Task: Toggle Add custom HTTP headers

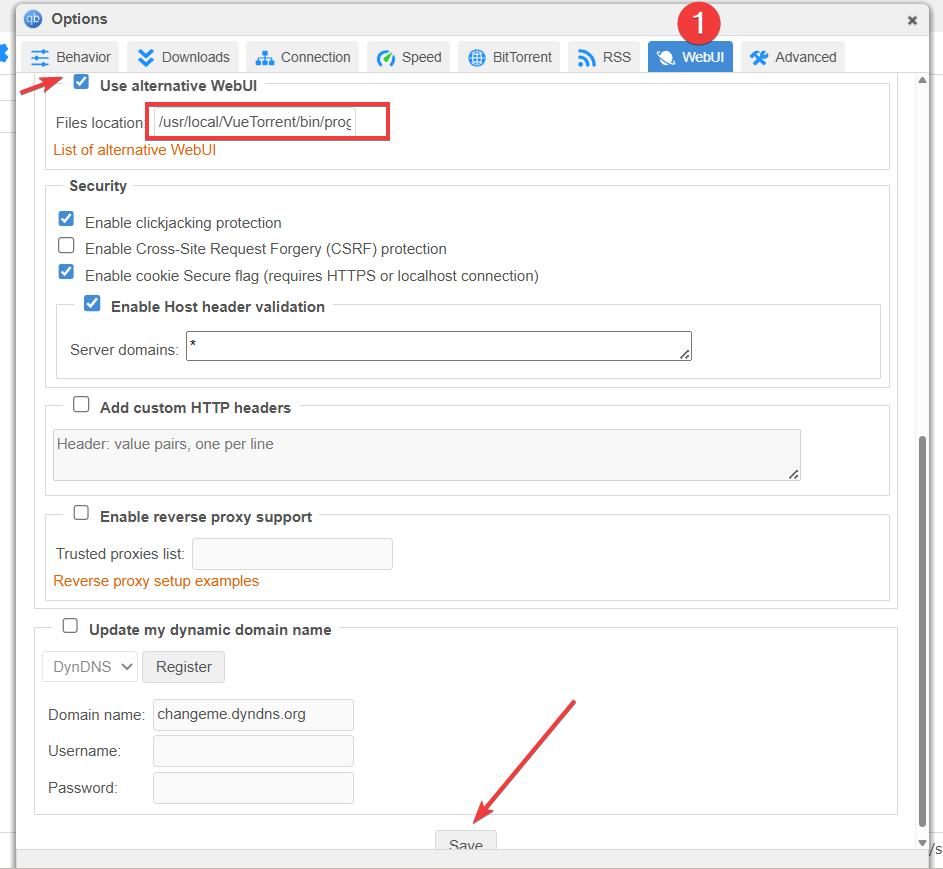Action: (81, 405)
